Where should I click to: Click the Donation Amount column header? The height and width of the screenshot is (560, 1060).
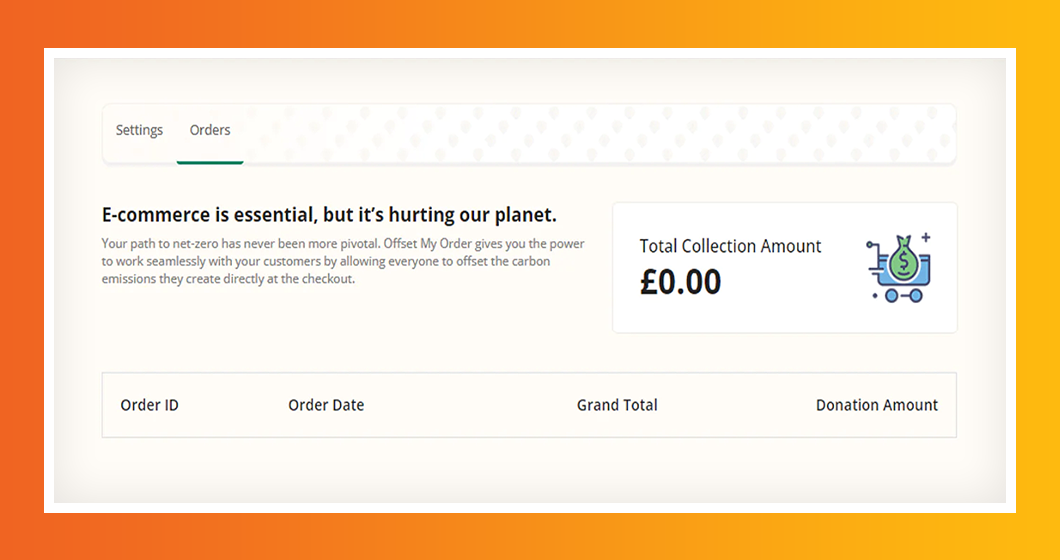pyautogui.click(x=876, y=406)
